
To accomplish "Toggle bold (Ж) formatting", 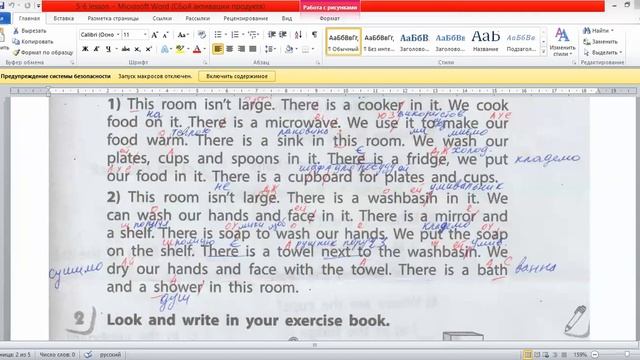I will (85, 49).
